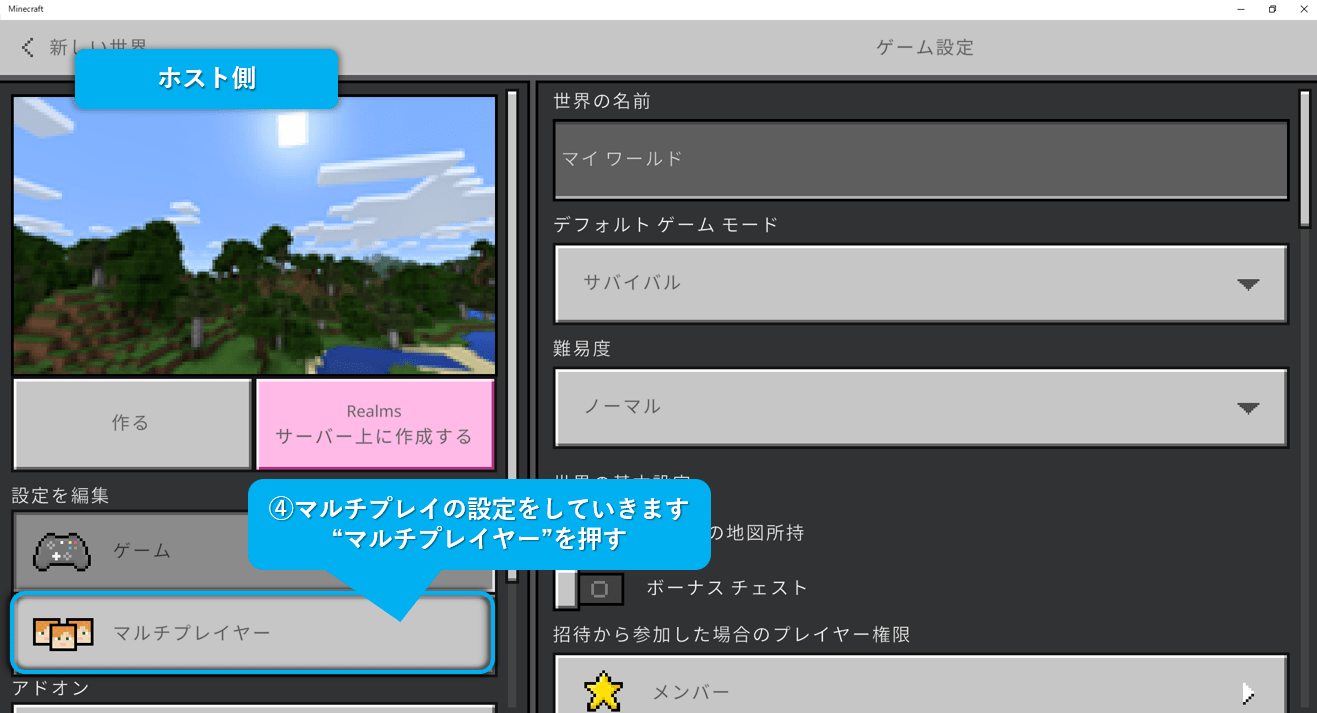Click the 招待から参加した場合のプレイヤー権限 label
The height and width of the screenshot is (713, 1317).
click(x=732, y=635)
